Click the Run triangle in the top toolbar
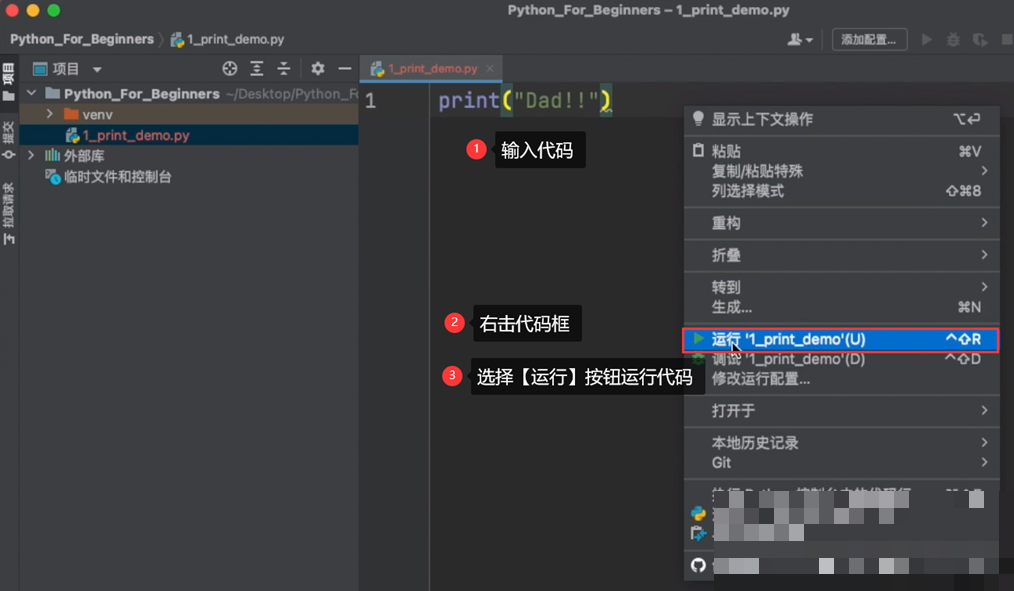Image resolution: width=1014 pixels, height=591 pixels. pos(927,39)
